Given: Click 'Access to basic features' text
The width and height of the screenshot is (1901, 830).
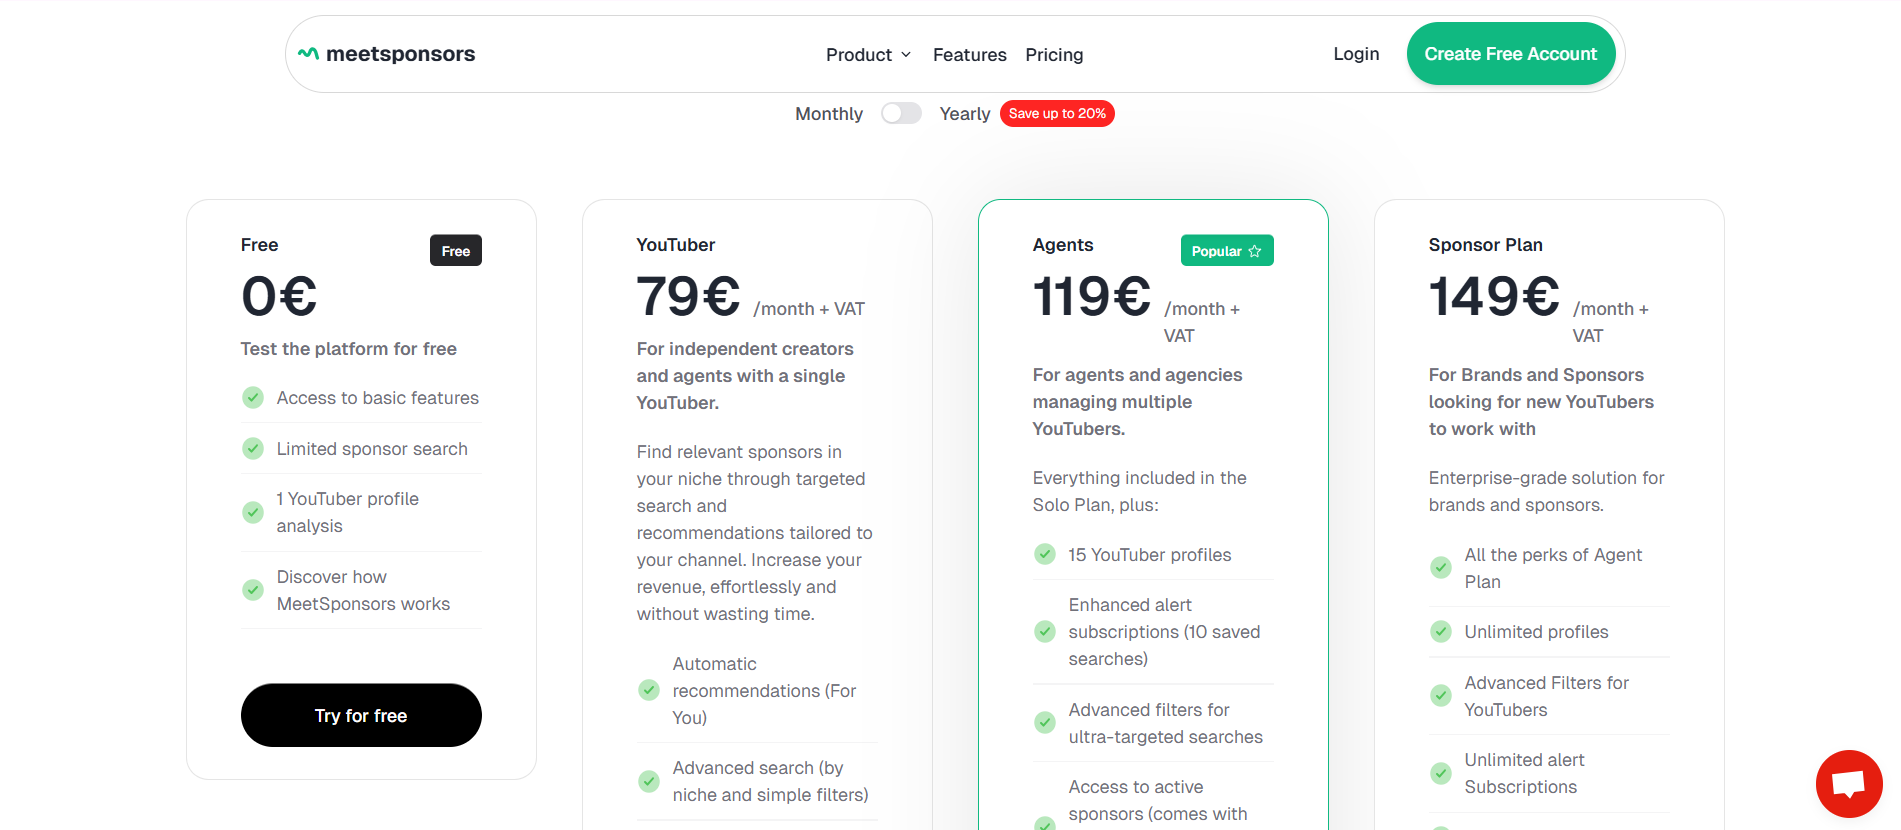Looking at the screenshot, I should pyautogui.click(x=378, y=398).
